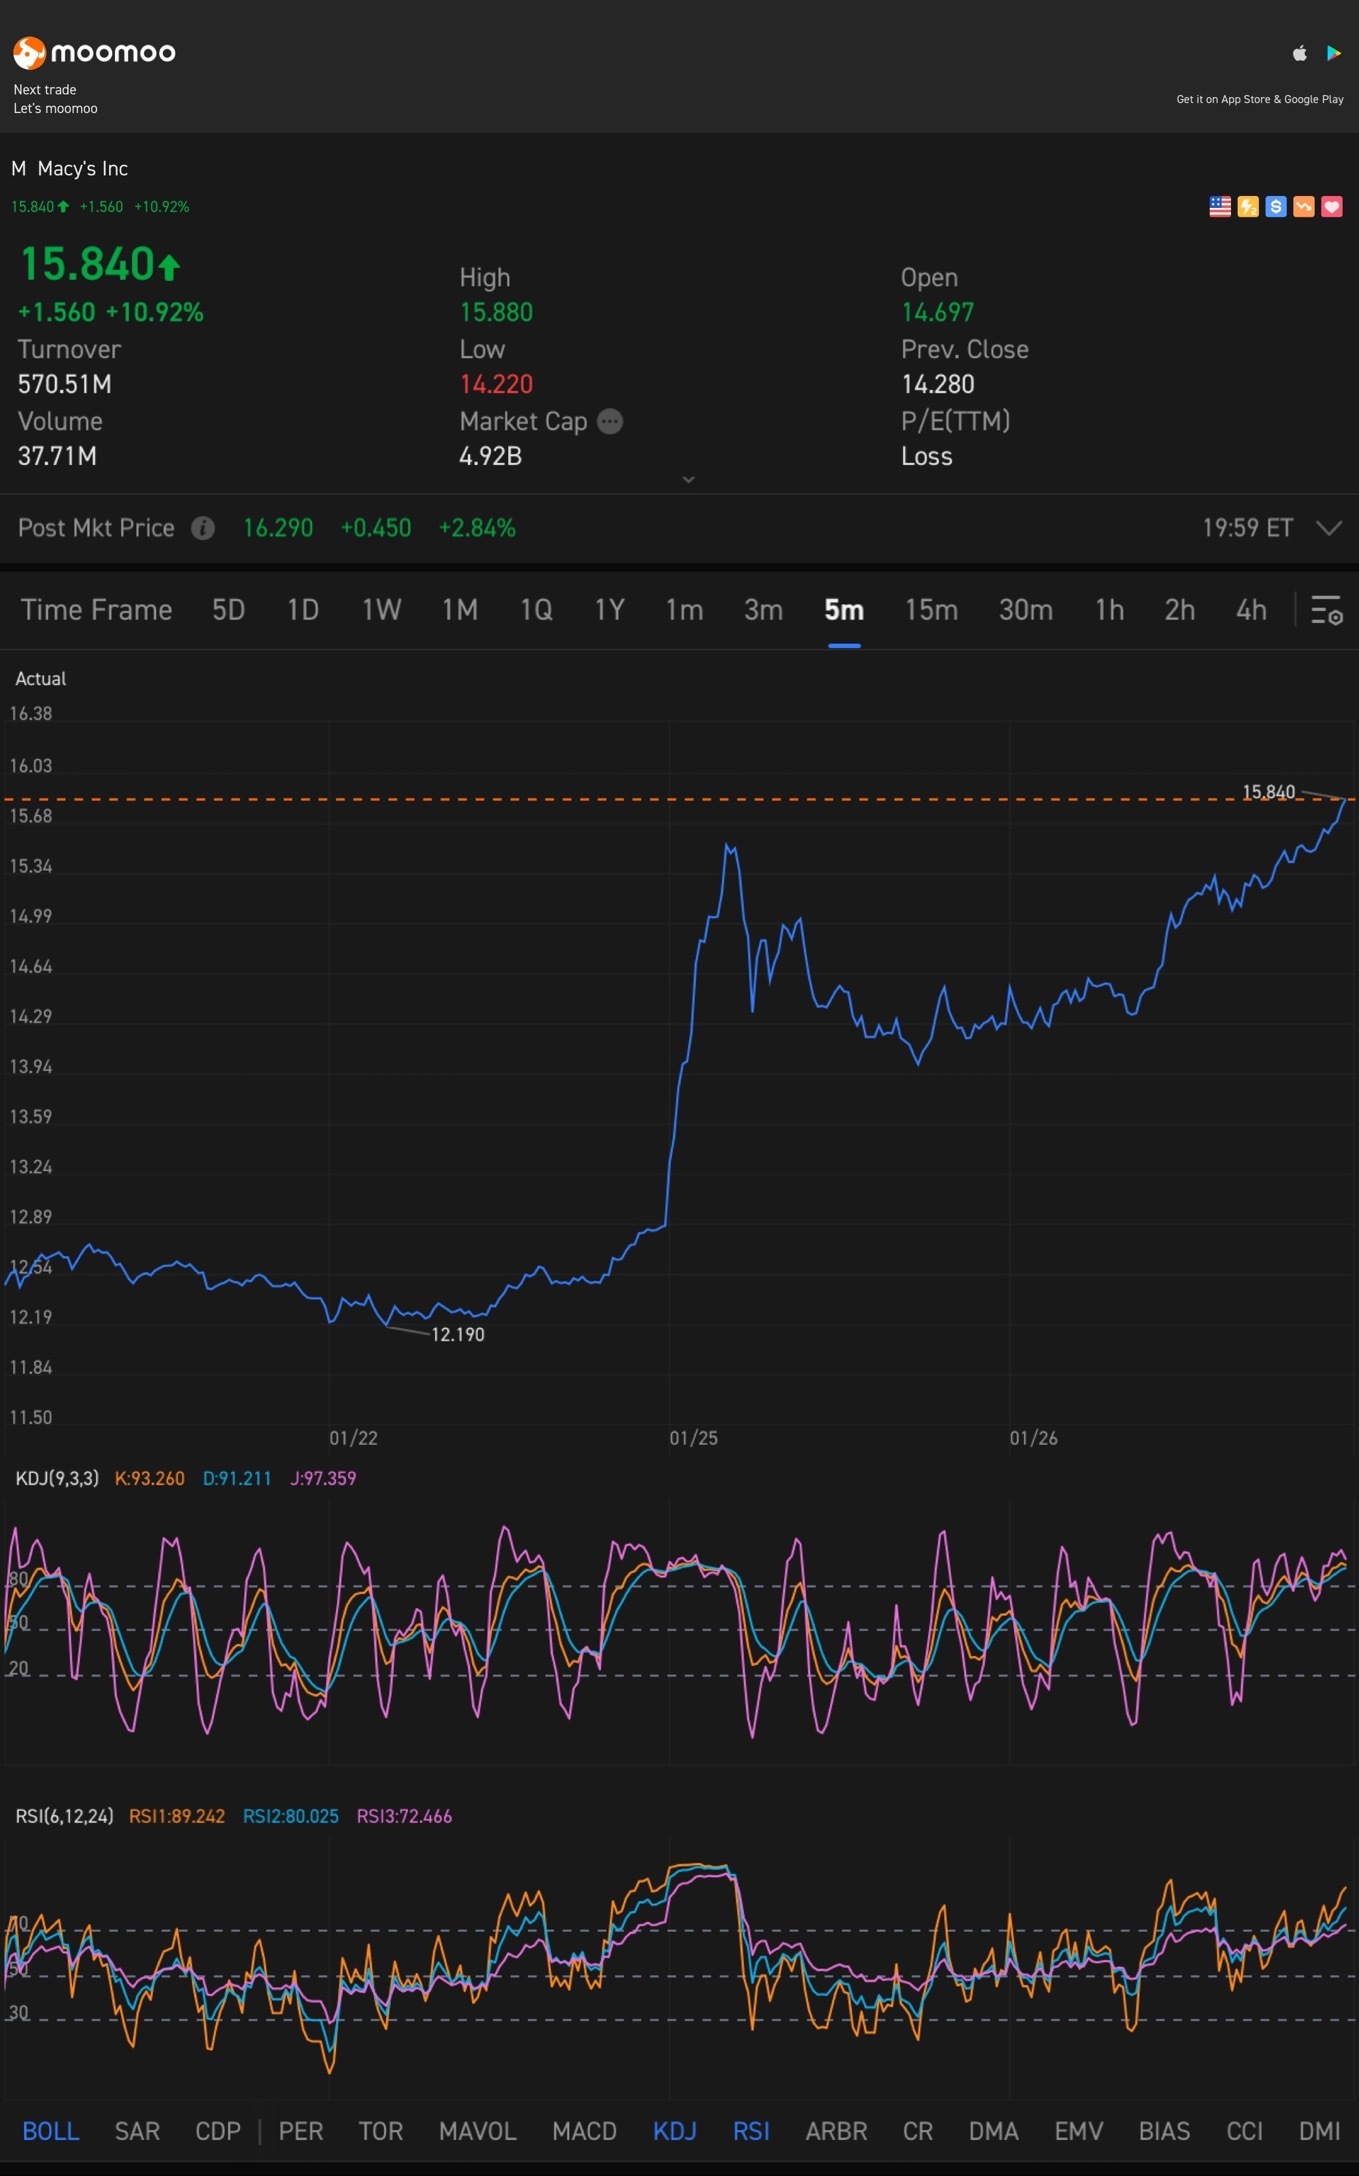Click the blue dollar sign icon
This screenshot has height=2176, width=1359.
click(x=1276, y=207)
